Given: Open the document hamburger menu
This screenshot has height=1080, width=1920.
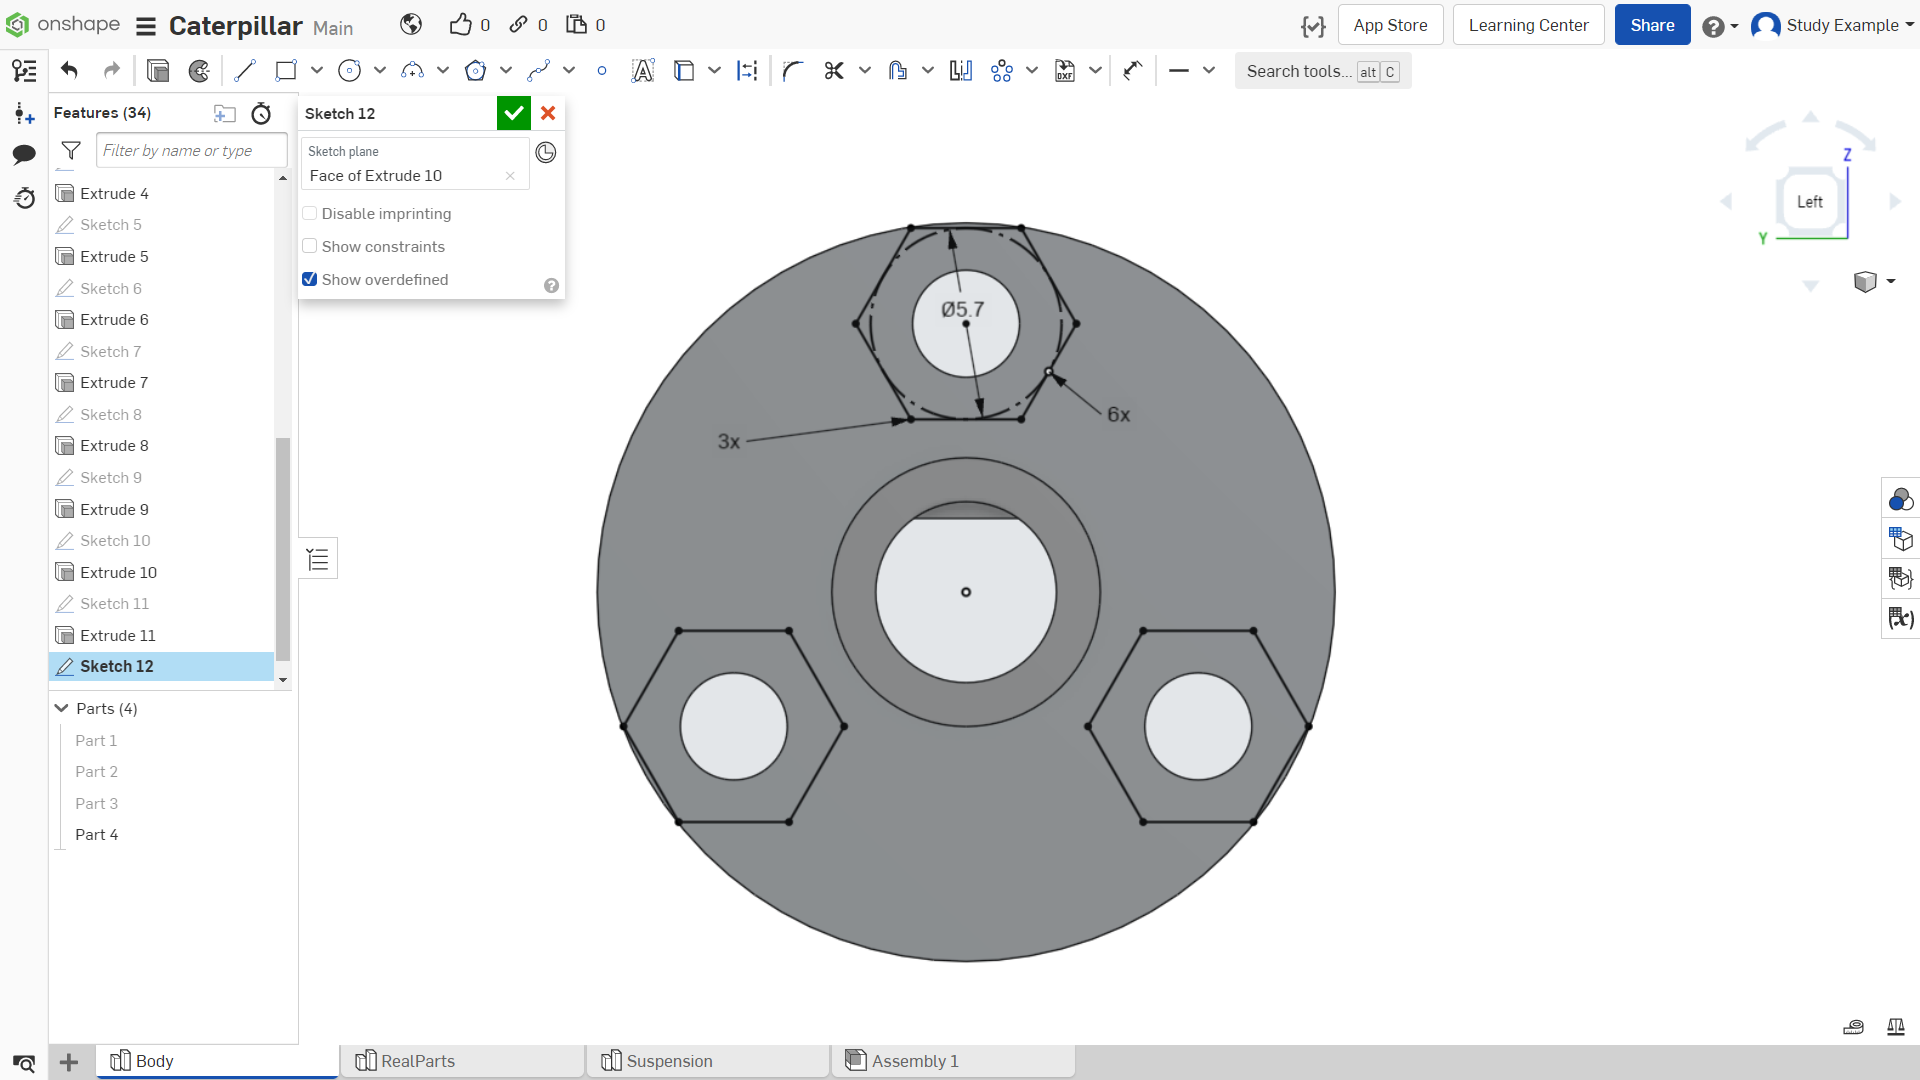Looking at the screenshot, I should [146, 26].
